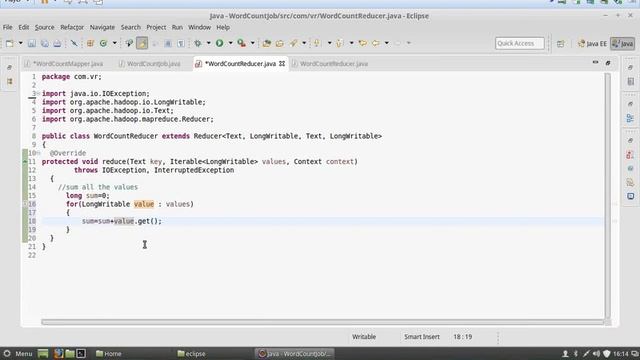The width and height of the screenshot is (640, 360).
Task: Click the Last Edit Location arrow icon
Action: (x=362, y=43)
